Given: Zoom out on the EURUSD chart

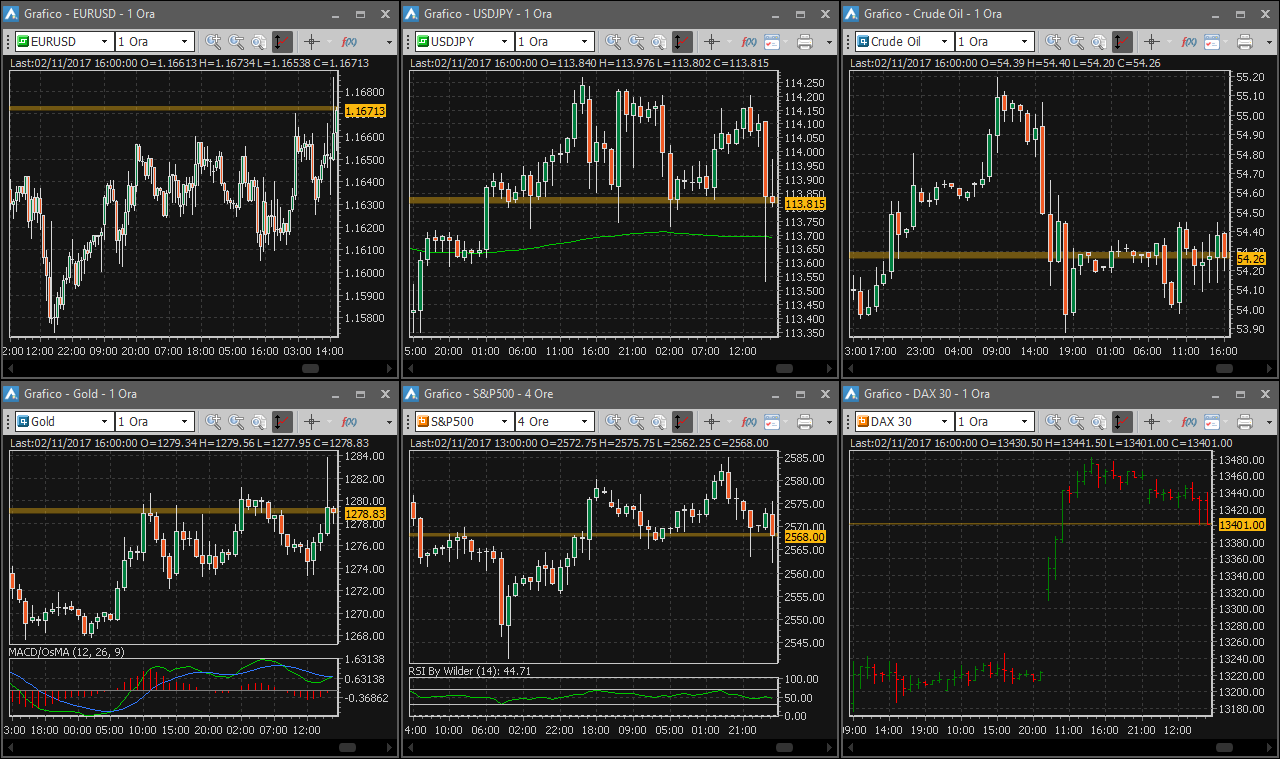Looking at the screenshot, I should 236,42.
